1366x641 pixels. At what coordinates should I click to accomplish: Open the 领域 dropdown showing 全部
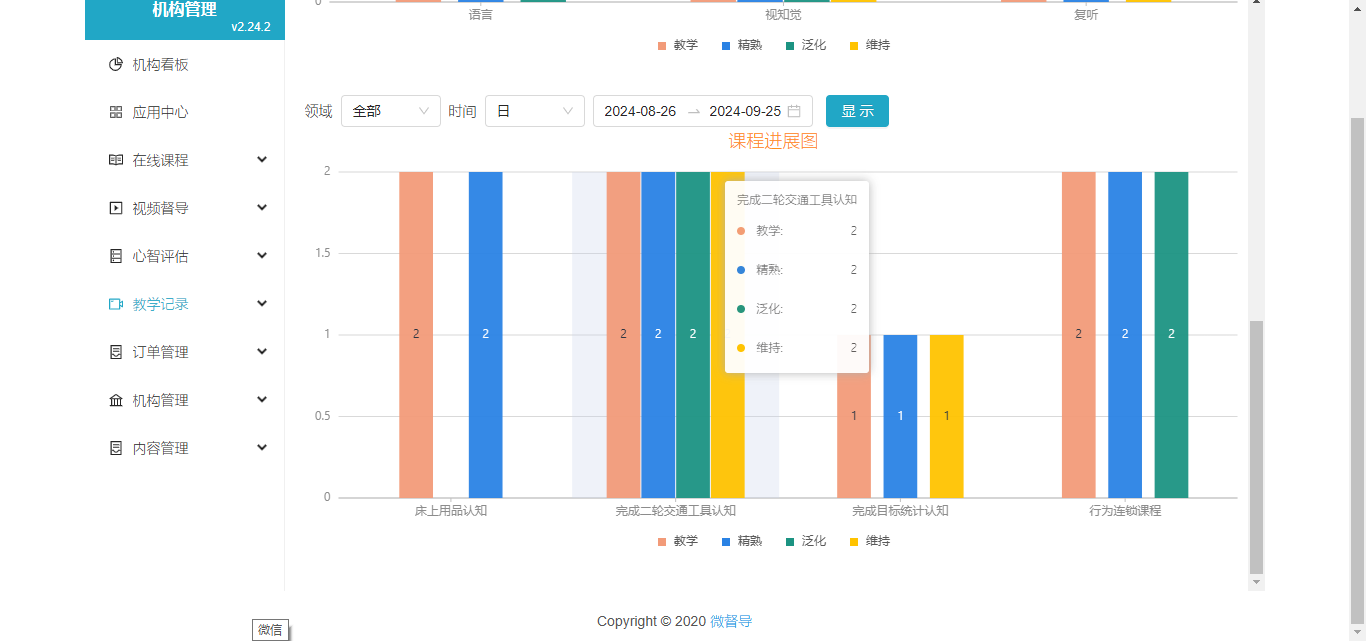click(x=391, y=111)
